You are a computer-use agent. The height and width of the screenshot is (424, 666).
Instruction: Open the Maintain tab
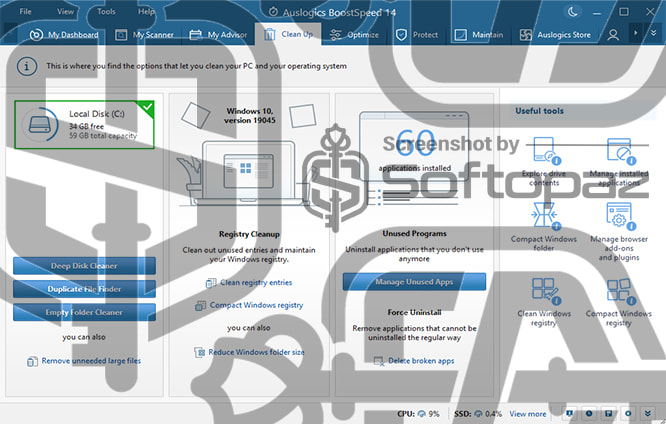coord(479,35)
